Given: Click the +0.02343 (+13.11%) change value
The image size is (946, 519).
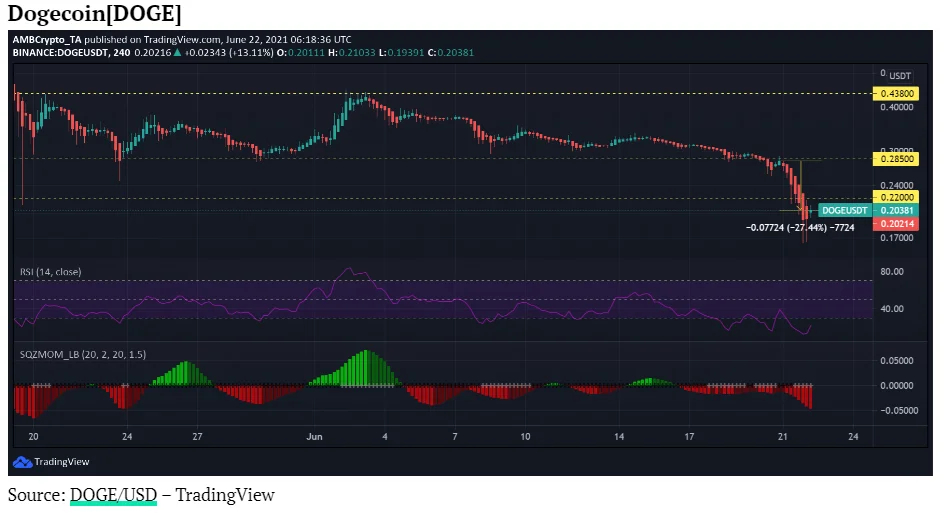Looking at the screenshot, I should (x=229, y=53).
